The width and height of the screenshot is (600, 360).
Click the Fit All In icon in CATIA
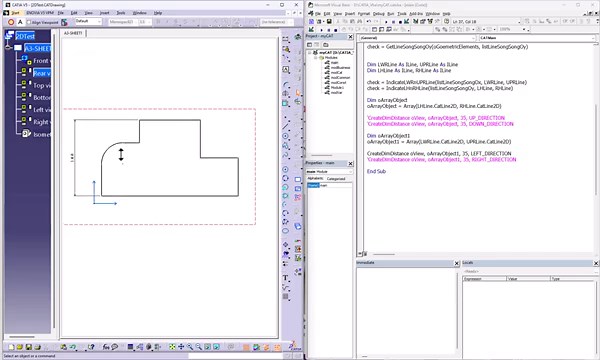172,347
